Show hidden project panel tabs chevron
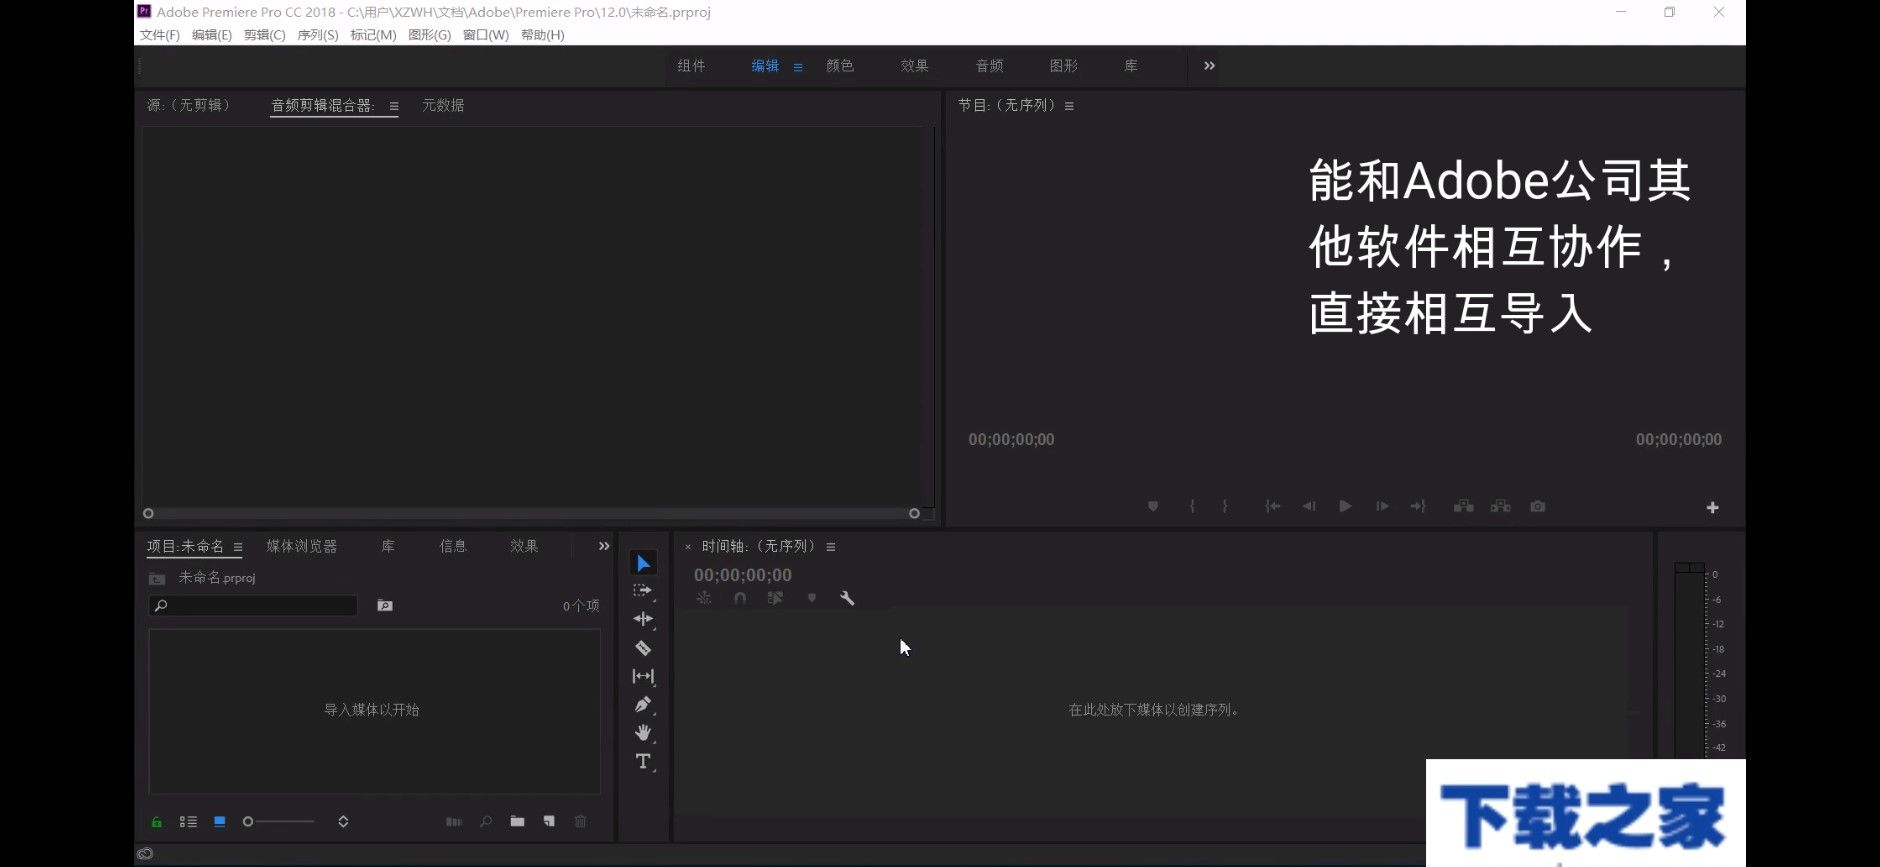The image size is (1880, 867). (604, 546)
